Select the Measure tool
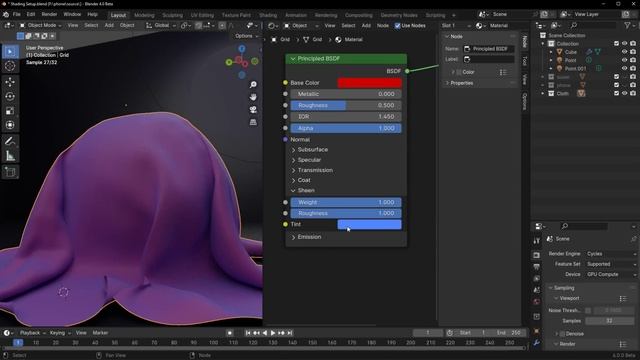Viewport: 640px width, 360px height. pyautogui.click(x=10, y=156)
